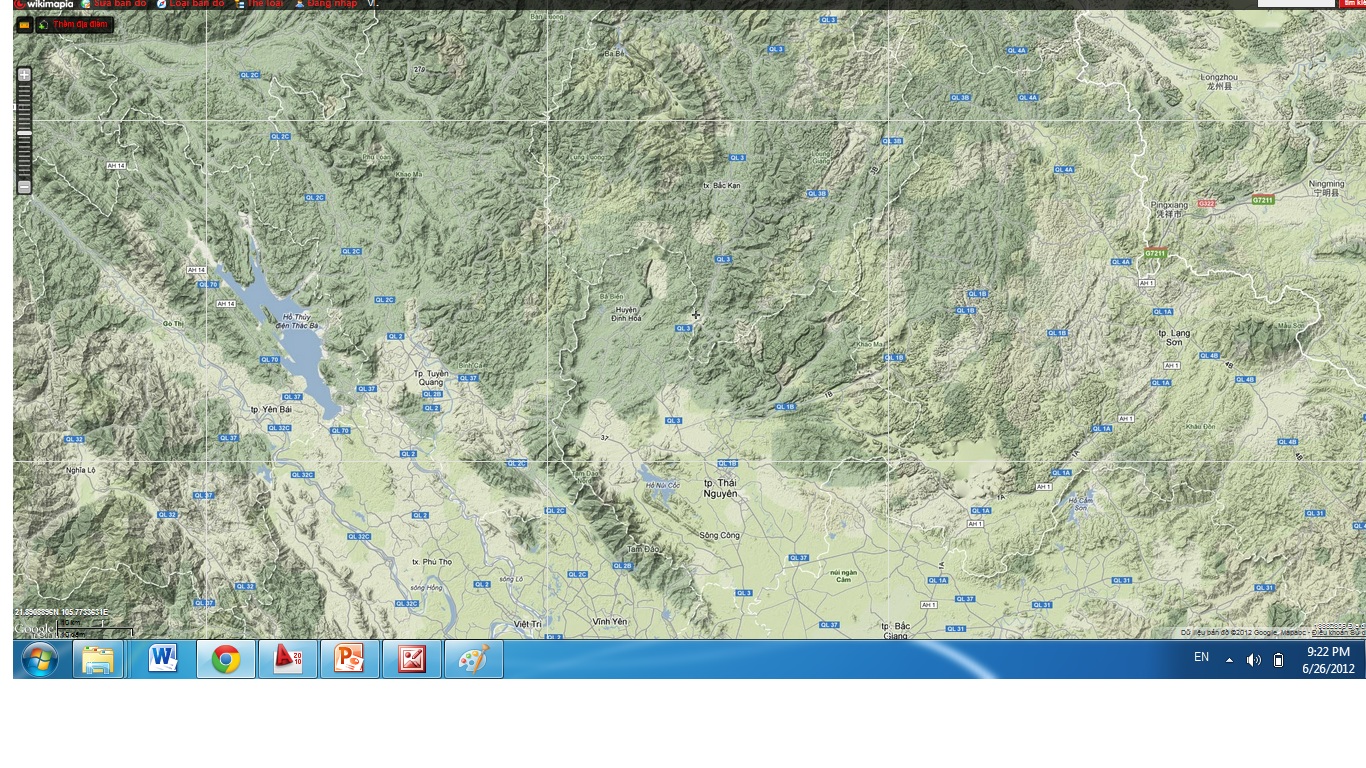
Task: Click the small yellow ruler icon button
Action: 24,24
